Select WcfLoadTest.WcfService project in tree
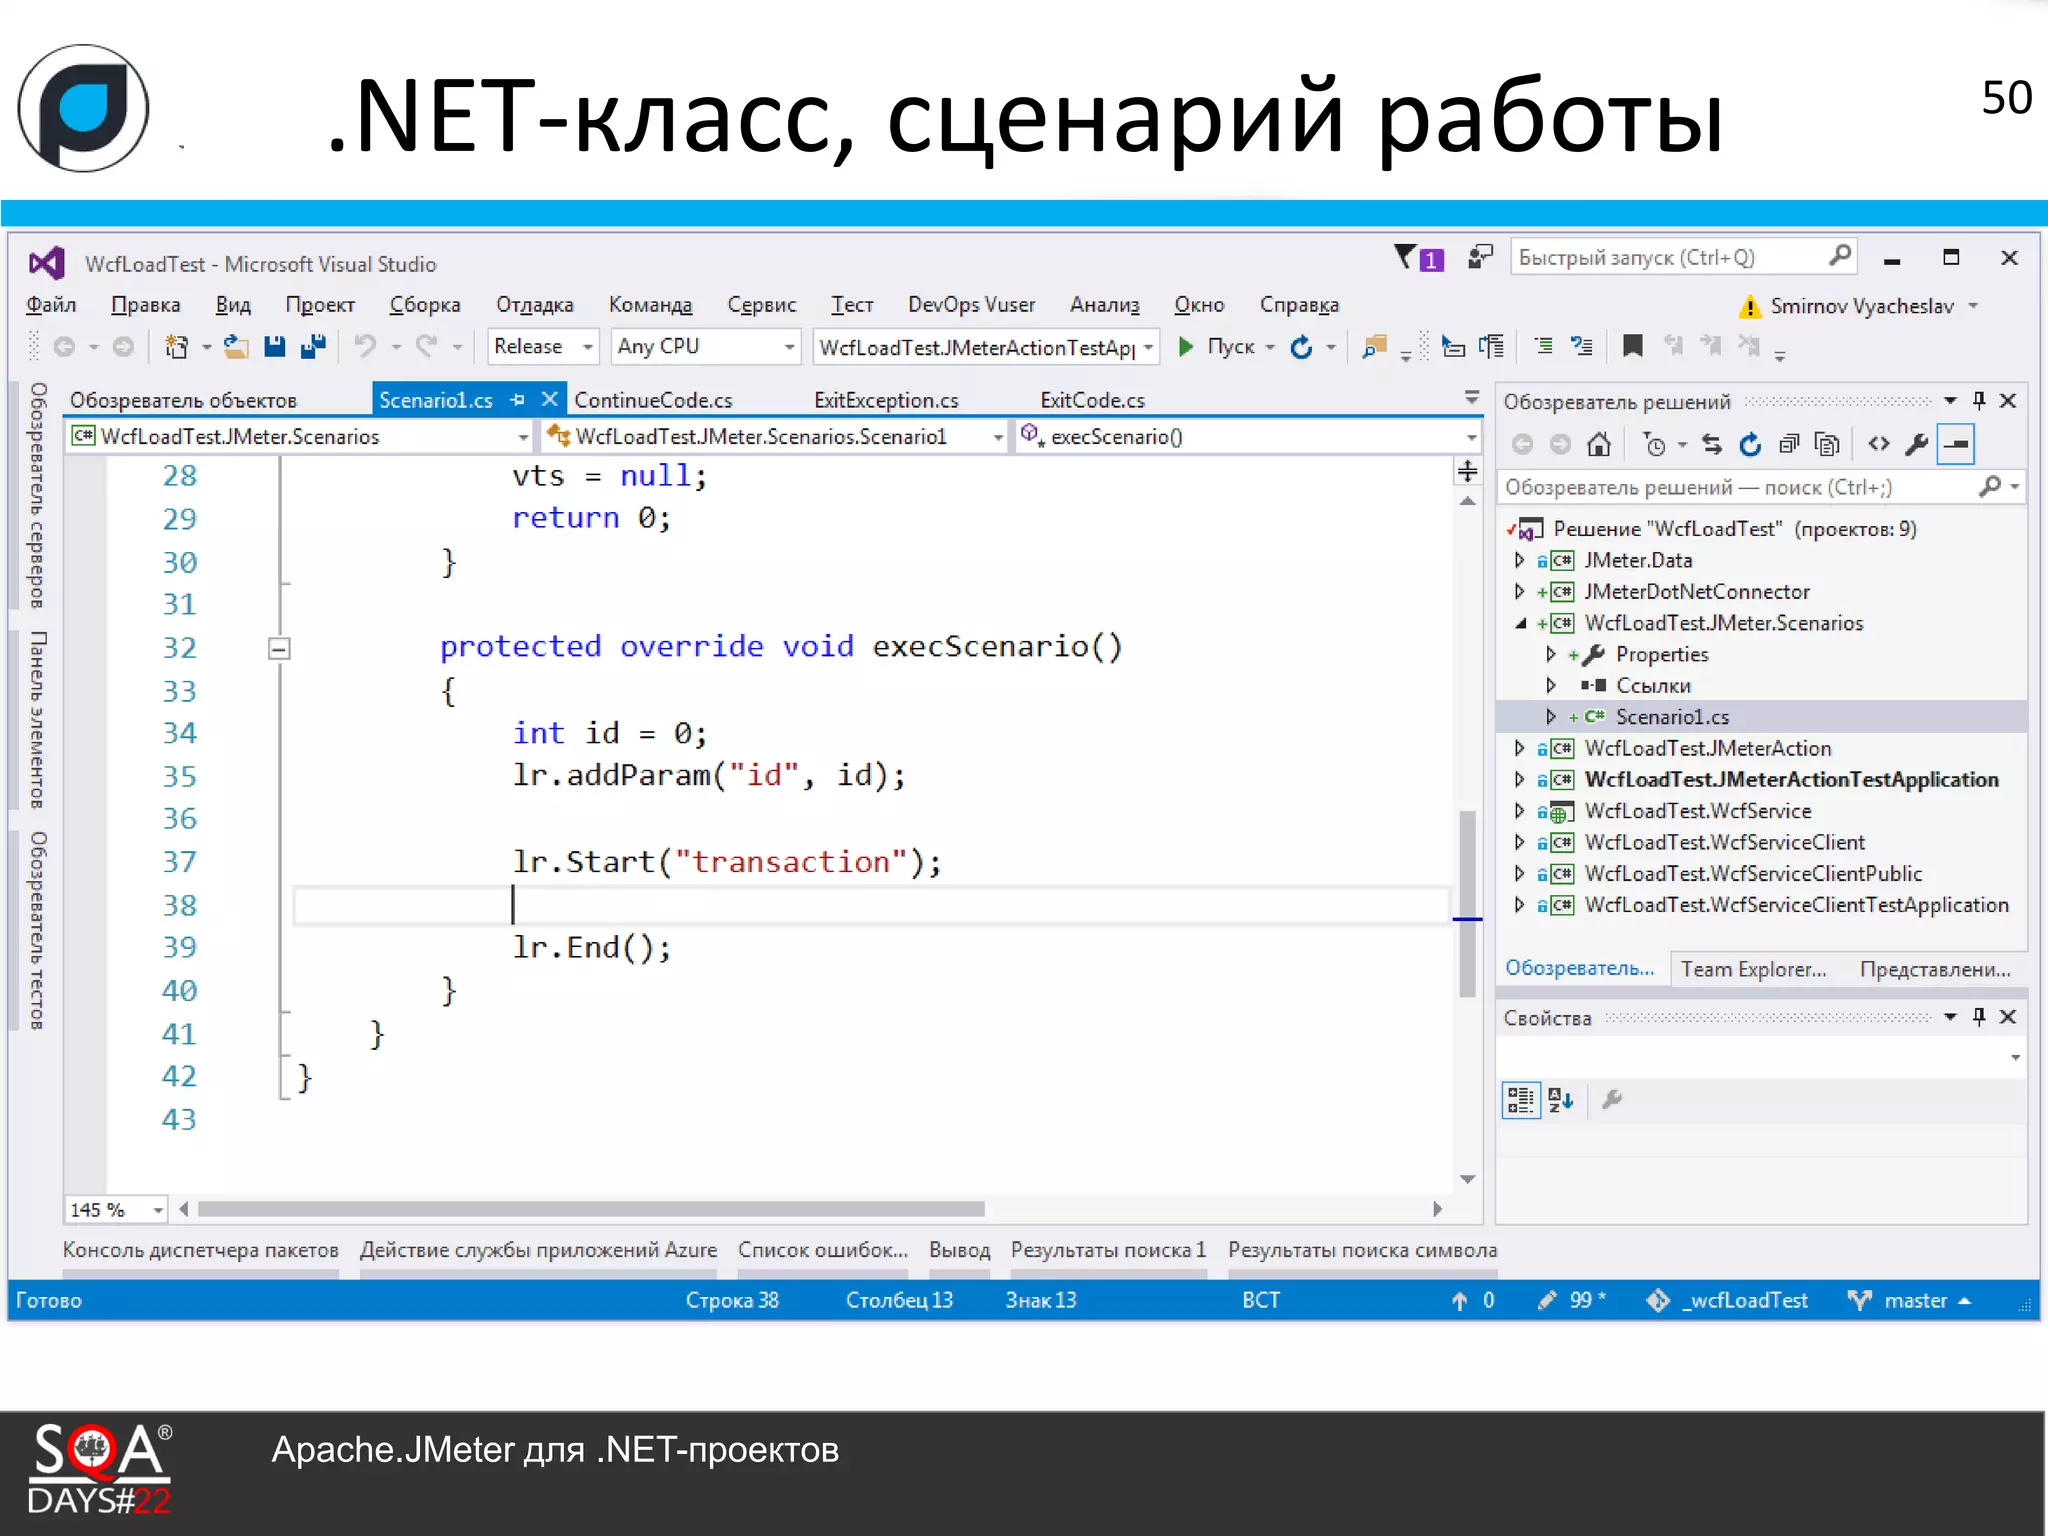The width and height of the screenshot is (2048, 1536). coord(1698,811)
